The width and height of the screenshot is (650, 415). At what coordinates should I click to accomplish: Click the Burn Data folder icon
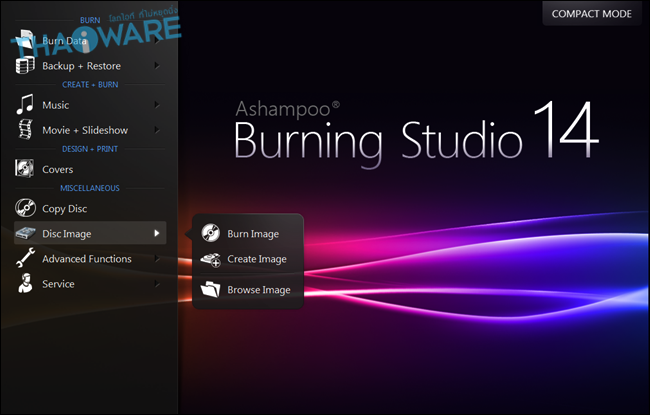click(24, 40)
